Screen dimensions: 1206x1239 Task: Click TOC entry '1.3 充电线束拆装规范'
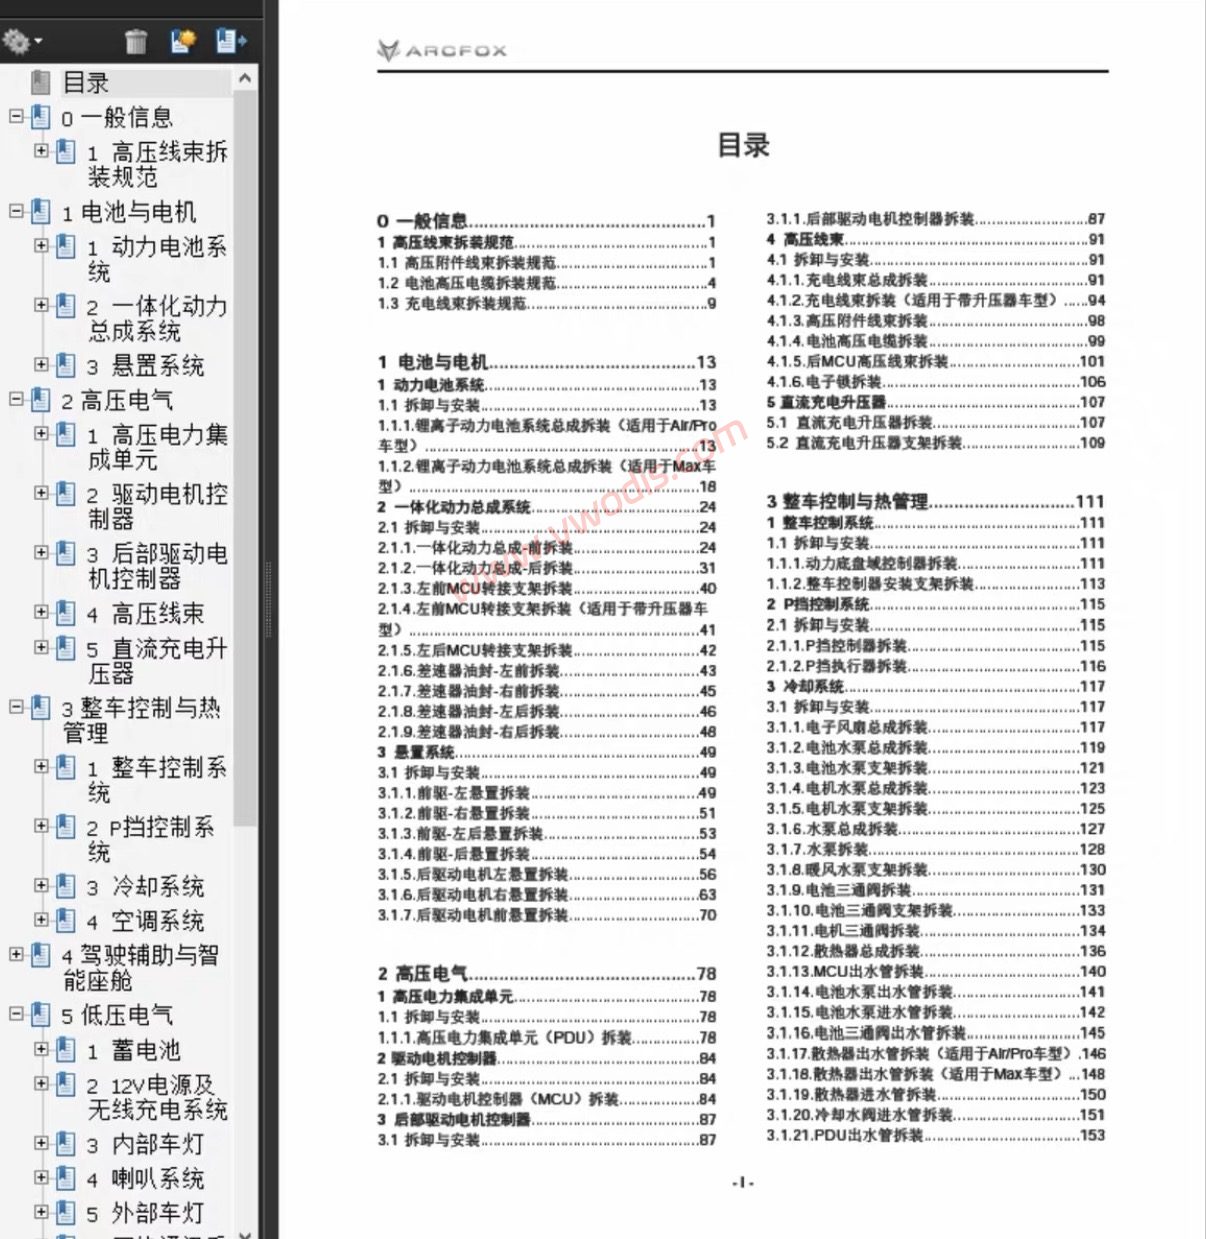coord(546,303)
